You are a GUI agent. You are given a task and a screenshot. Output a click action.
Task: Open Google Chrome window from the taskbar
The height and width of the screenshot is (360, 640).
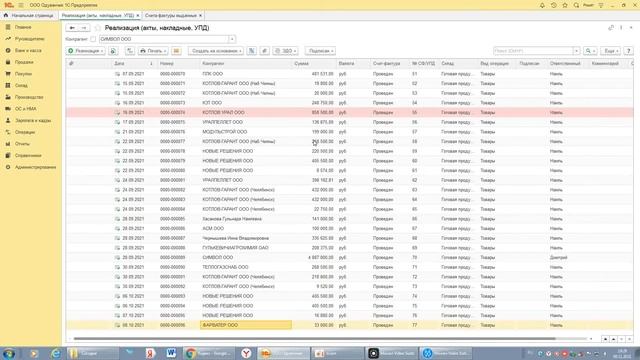point(209,353)
